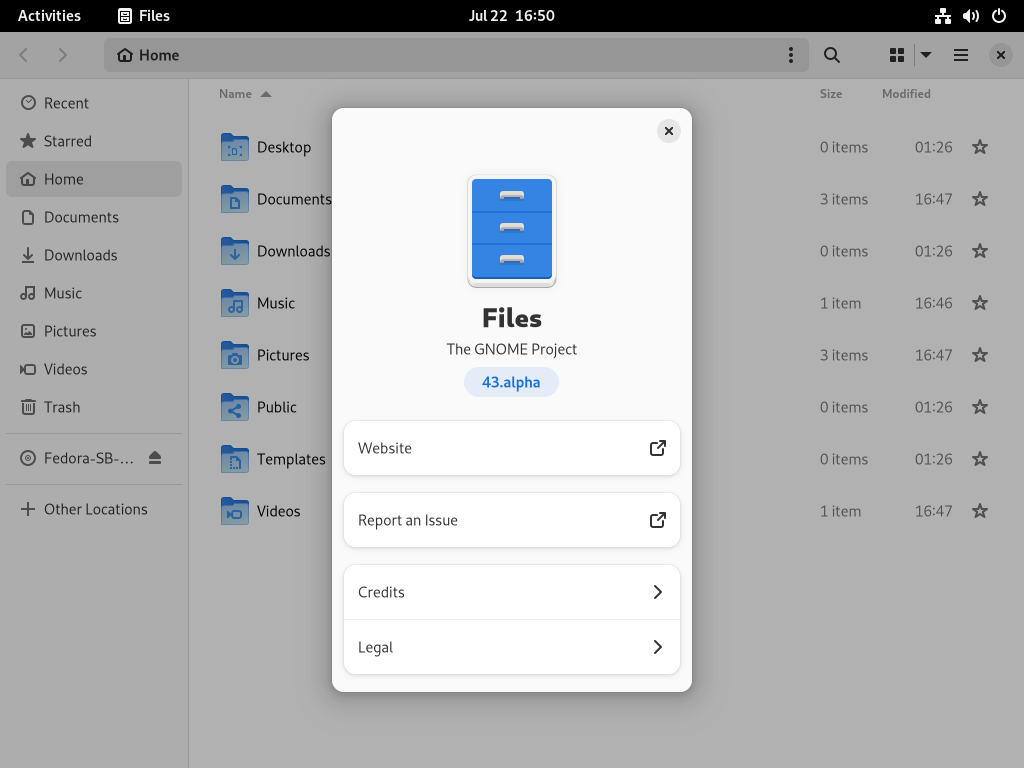
Task: Open Downloads in the sidebar
Action: 94,255
